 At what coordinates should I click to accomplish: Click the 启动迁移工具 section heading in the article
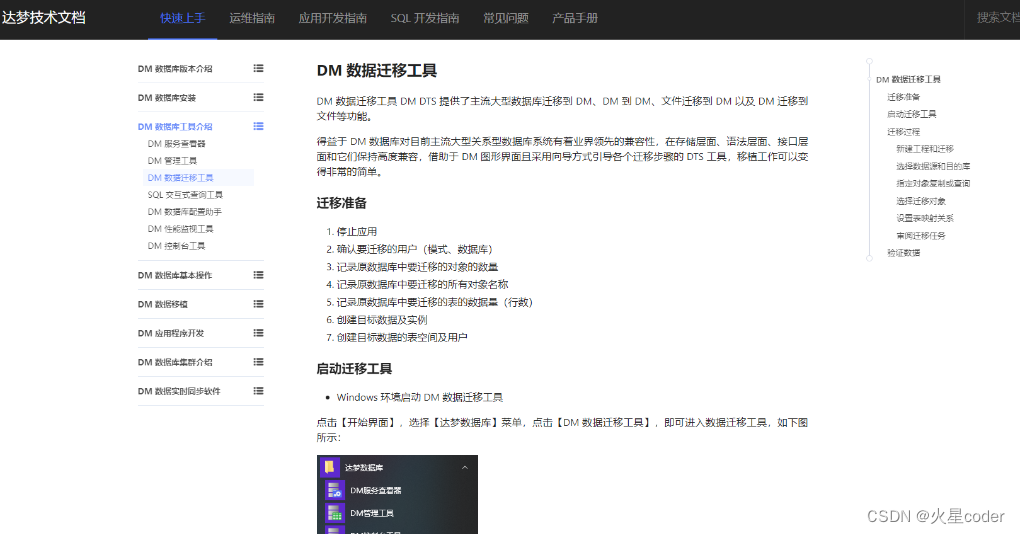click(354, 369)
